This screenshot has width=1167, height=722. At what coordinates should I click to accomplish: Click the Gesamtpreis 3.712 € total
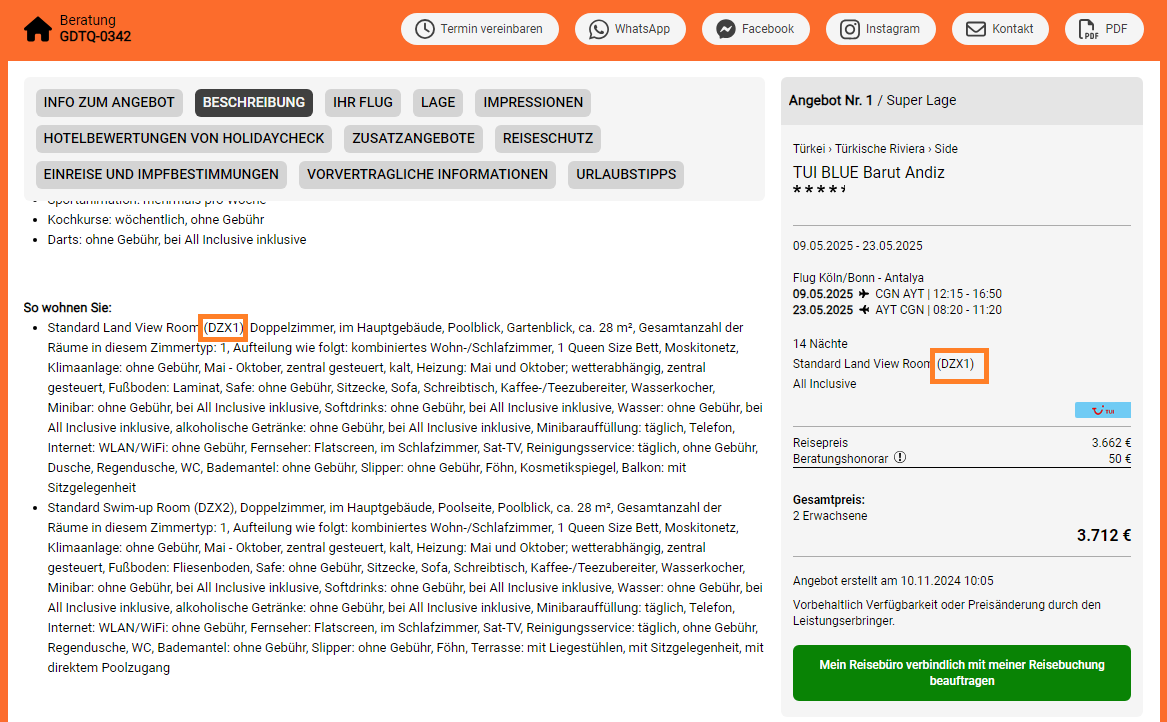click(1104, 535)
